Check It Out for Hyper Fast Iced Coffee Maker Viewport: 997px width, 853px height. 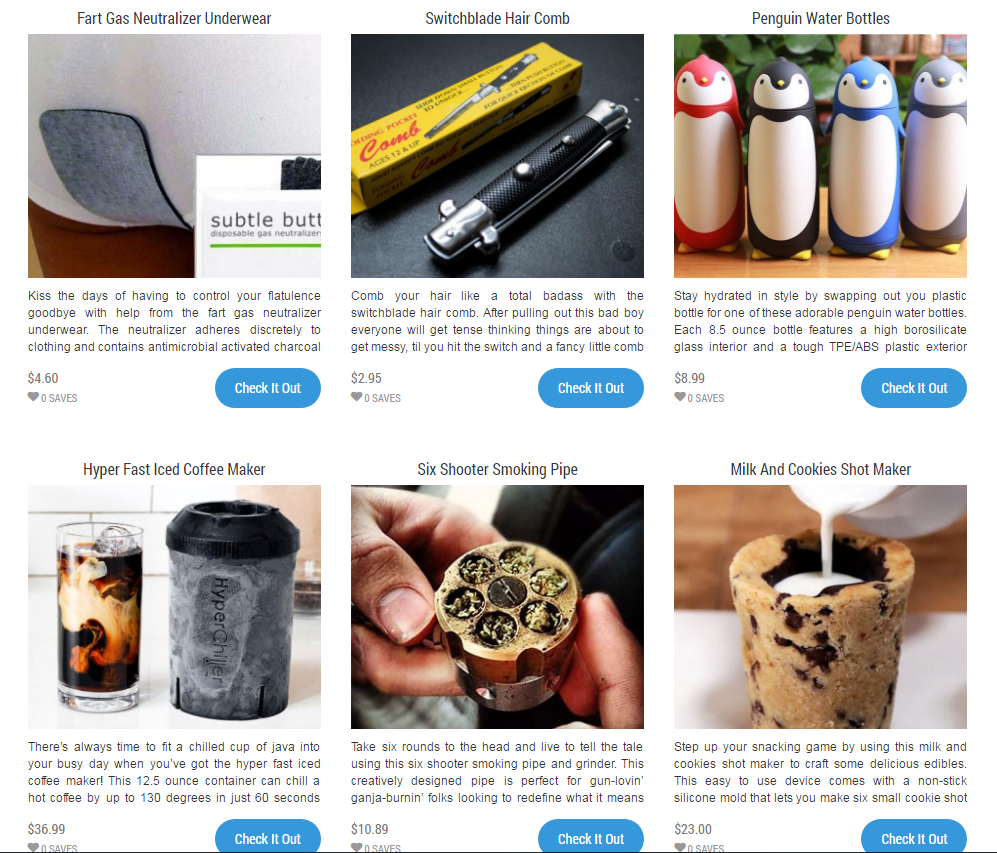[x=268, y=836]
